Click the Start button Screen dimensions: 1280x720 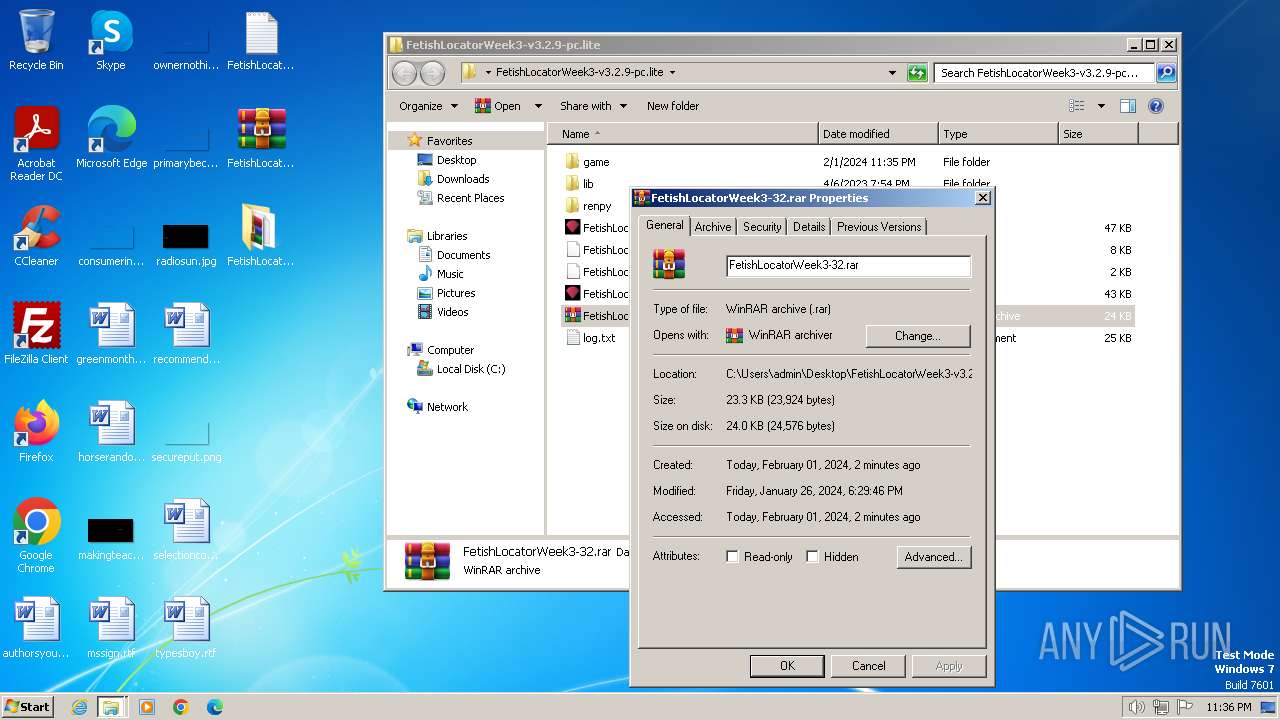pyautogui.click(x=28, y=707)
